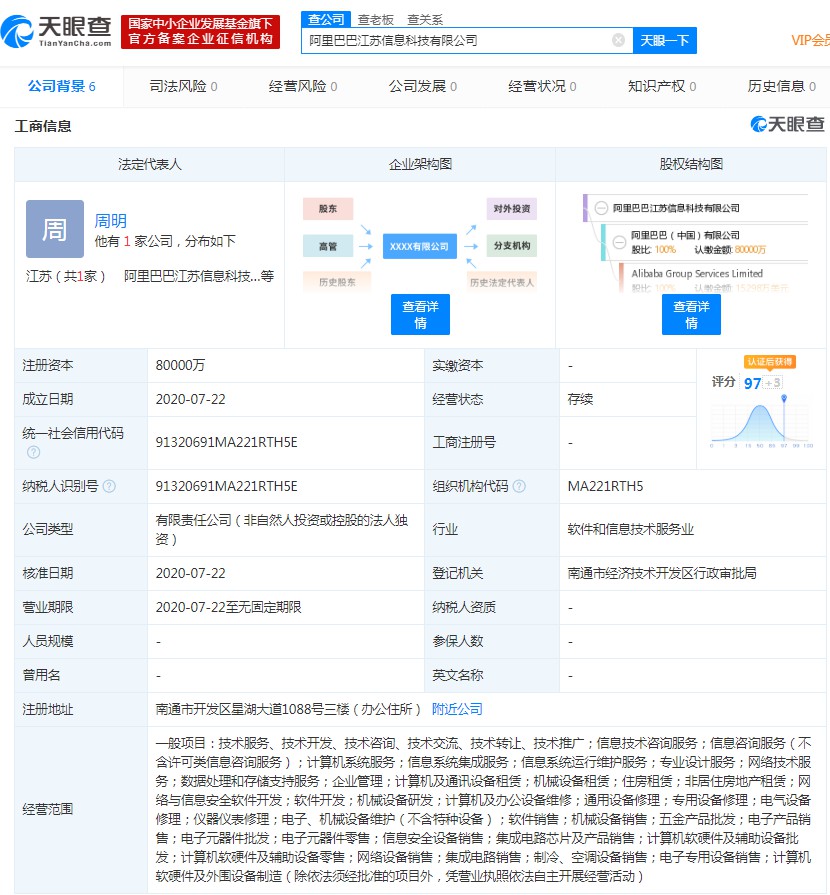The width and height of the screenshot is (830, 895).
Task: Click into the company name search field
Action: tap(455, 40)
